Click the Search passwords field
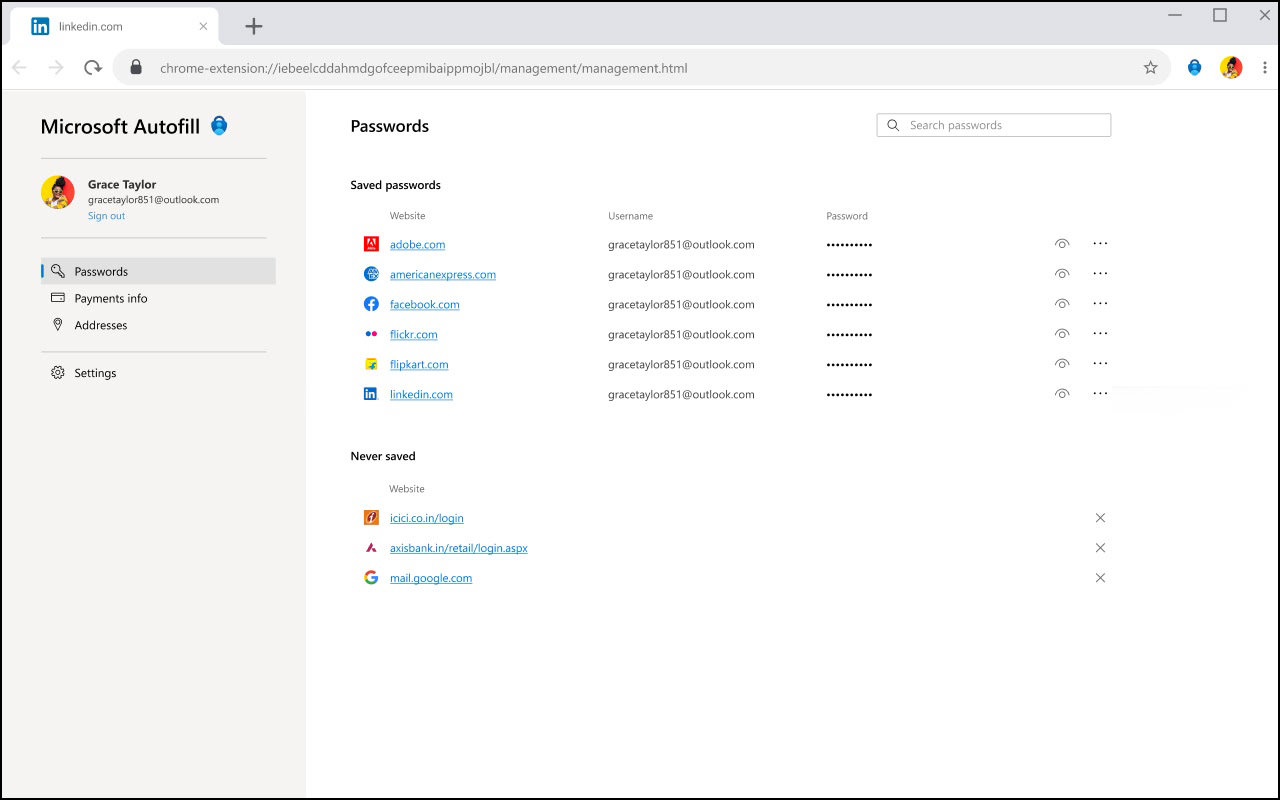 click(x=993, y=124)
